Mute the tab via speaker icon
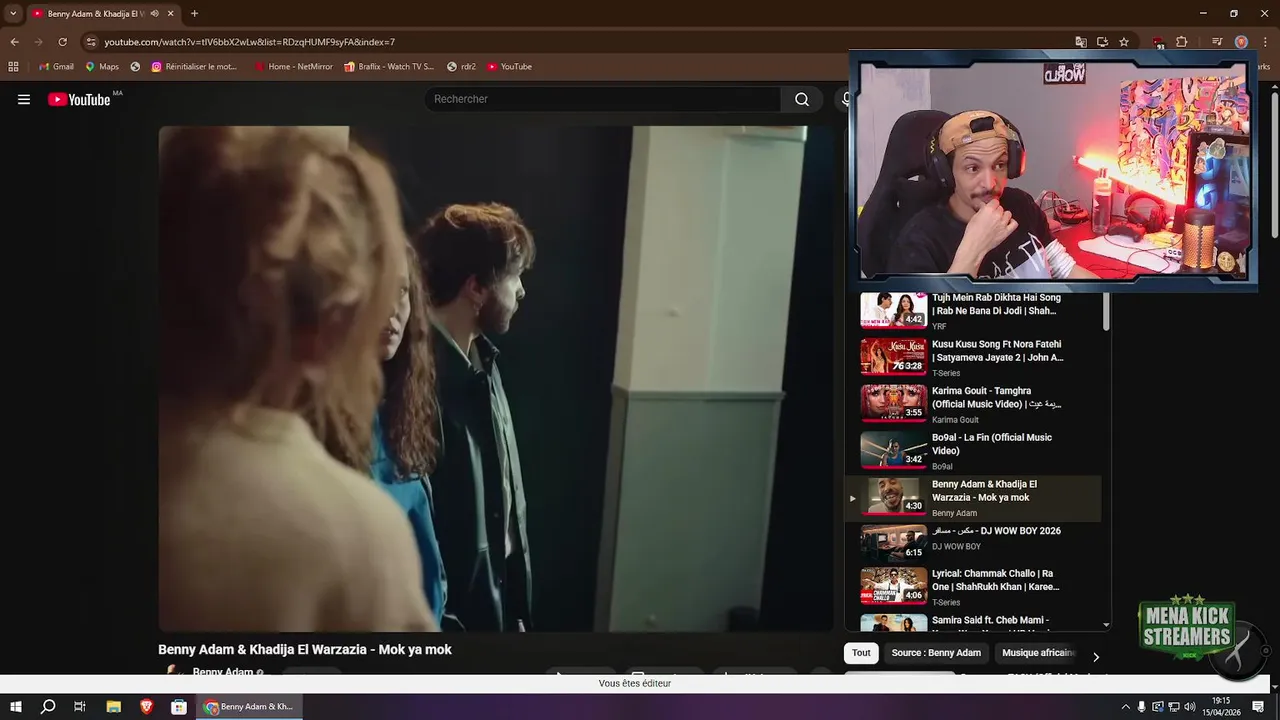Screen dimensions: 1280x720 click(x=154, y=14)
